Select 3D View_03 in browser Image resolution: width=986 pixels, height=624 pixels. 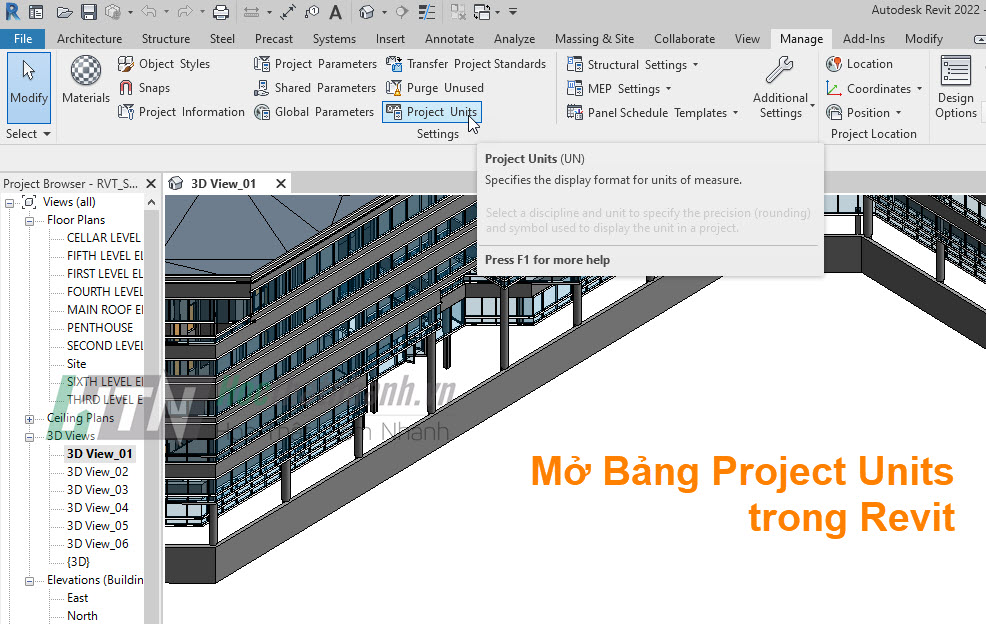pos(97,489)
